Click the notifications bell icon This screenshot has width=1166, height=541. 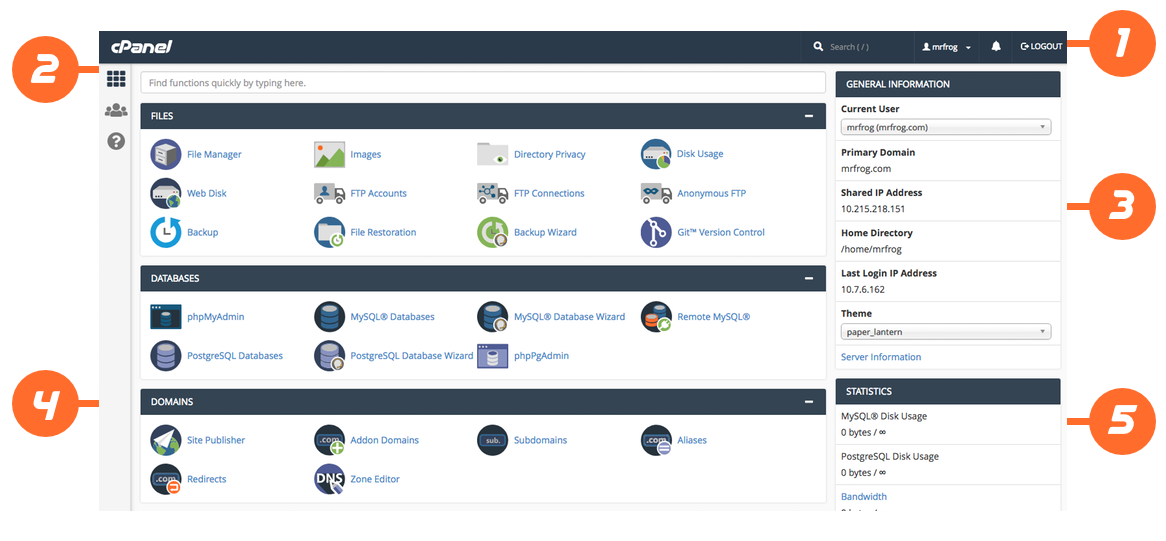click(x=996, y=47)
